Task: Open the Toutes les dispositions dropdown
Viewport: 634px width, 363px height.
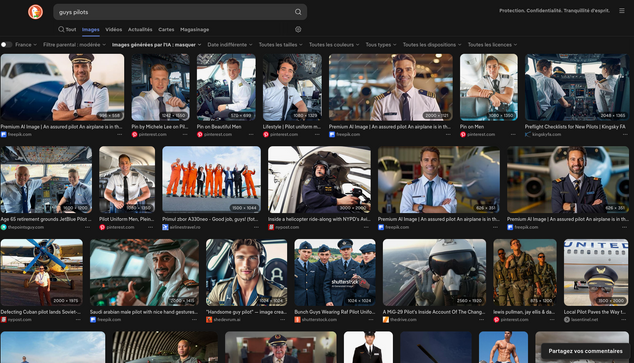Action: pos(432,45)
